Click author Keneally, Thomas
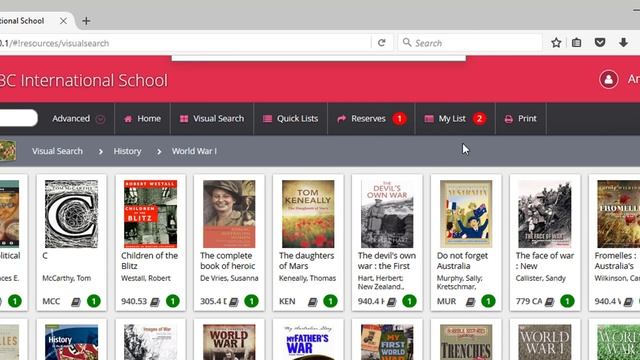The height and width of the screenshot is (360, 640). [307, 278]
